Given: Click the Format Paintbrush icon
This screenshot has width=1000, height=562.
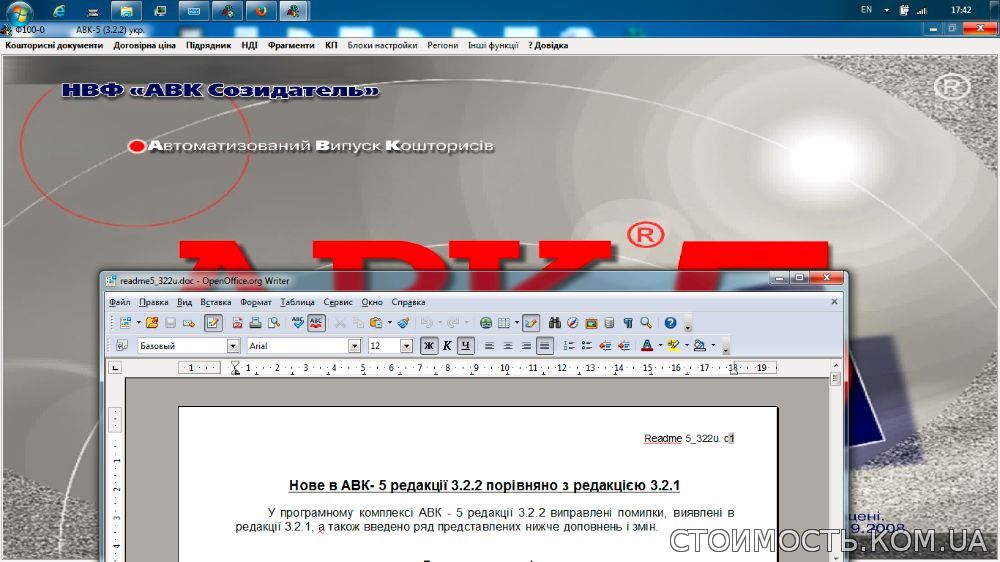Looking at the screenshot, I should [403, 323].
